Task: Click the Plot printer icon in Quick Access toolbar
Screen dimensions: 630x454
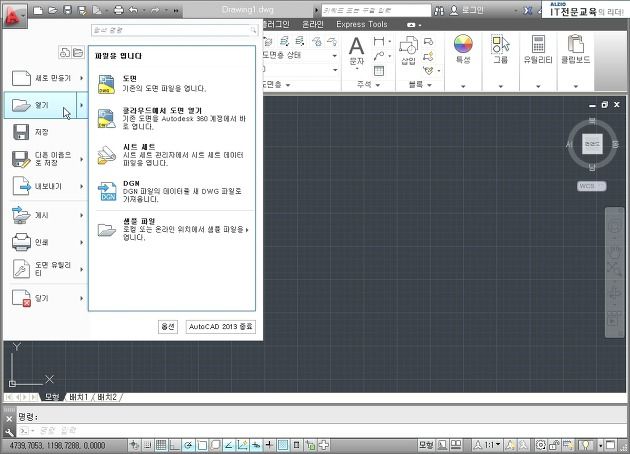Action: (119, 10)
